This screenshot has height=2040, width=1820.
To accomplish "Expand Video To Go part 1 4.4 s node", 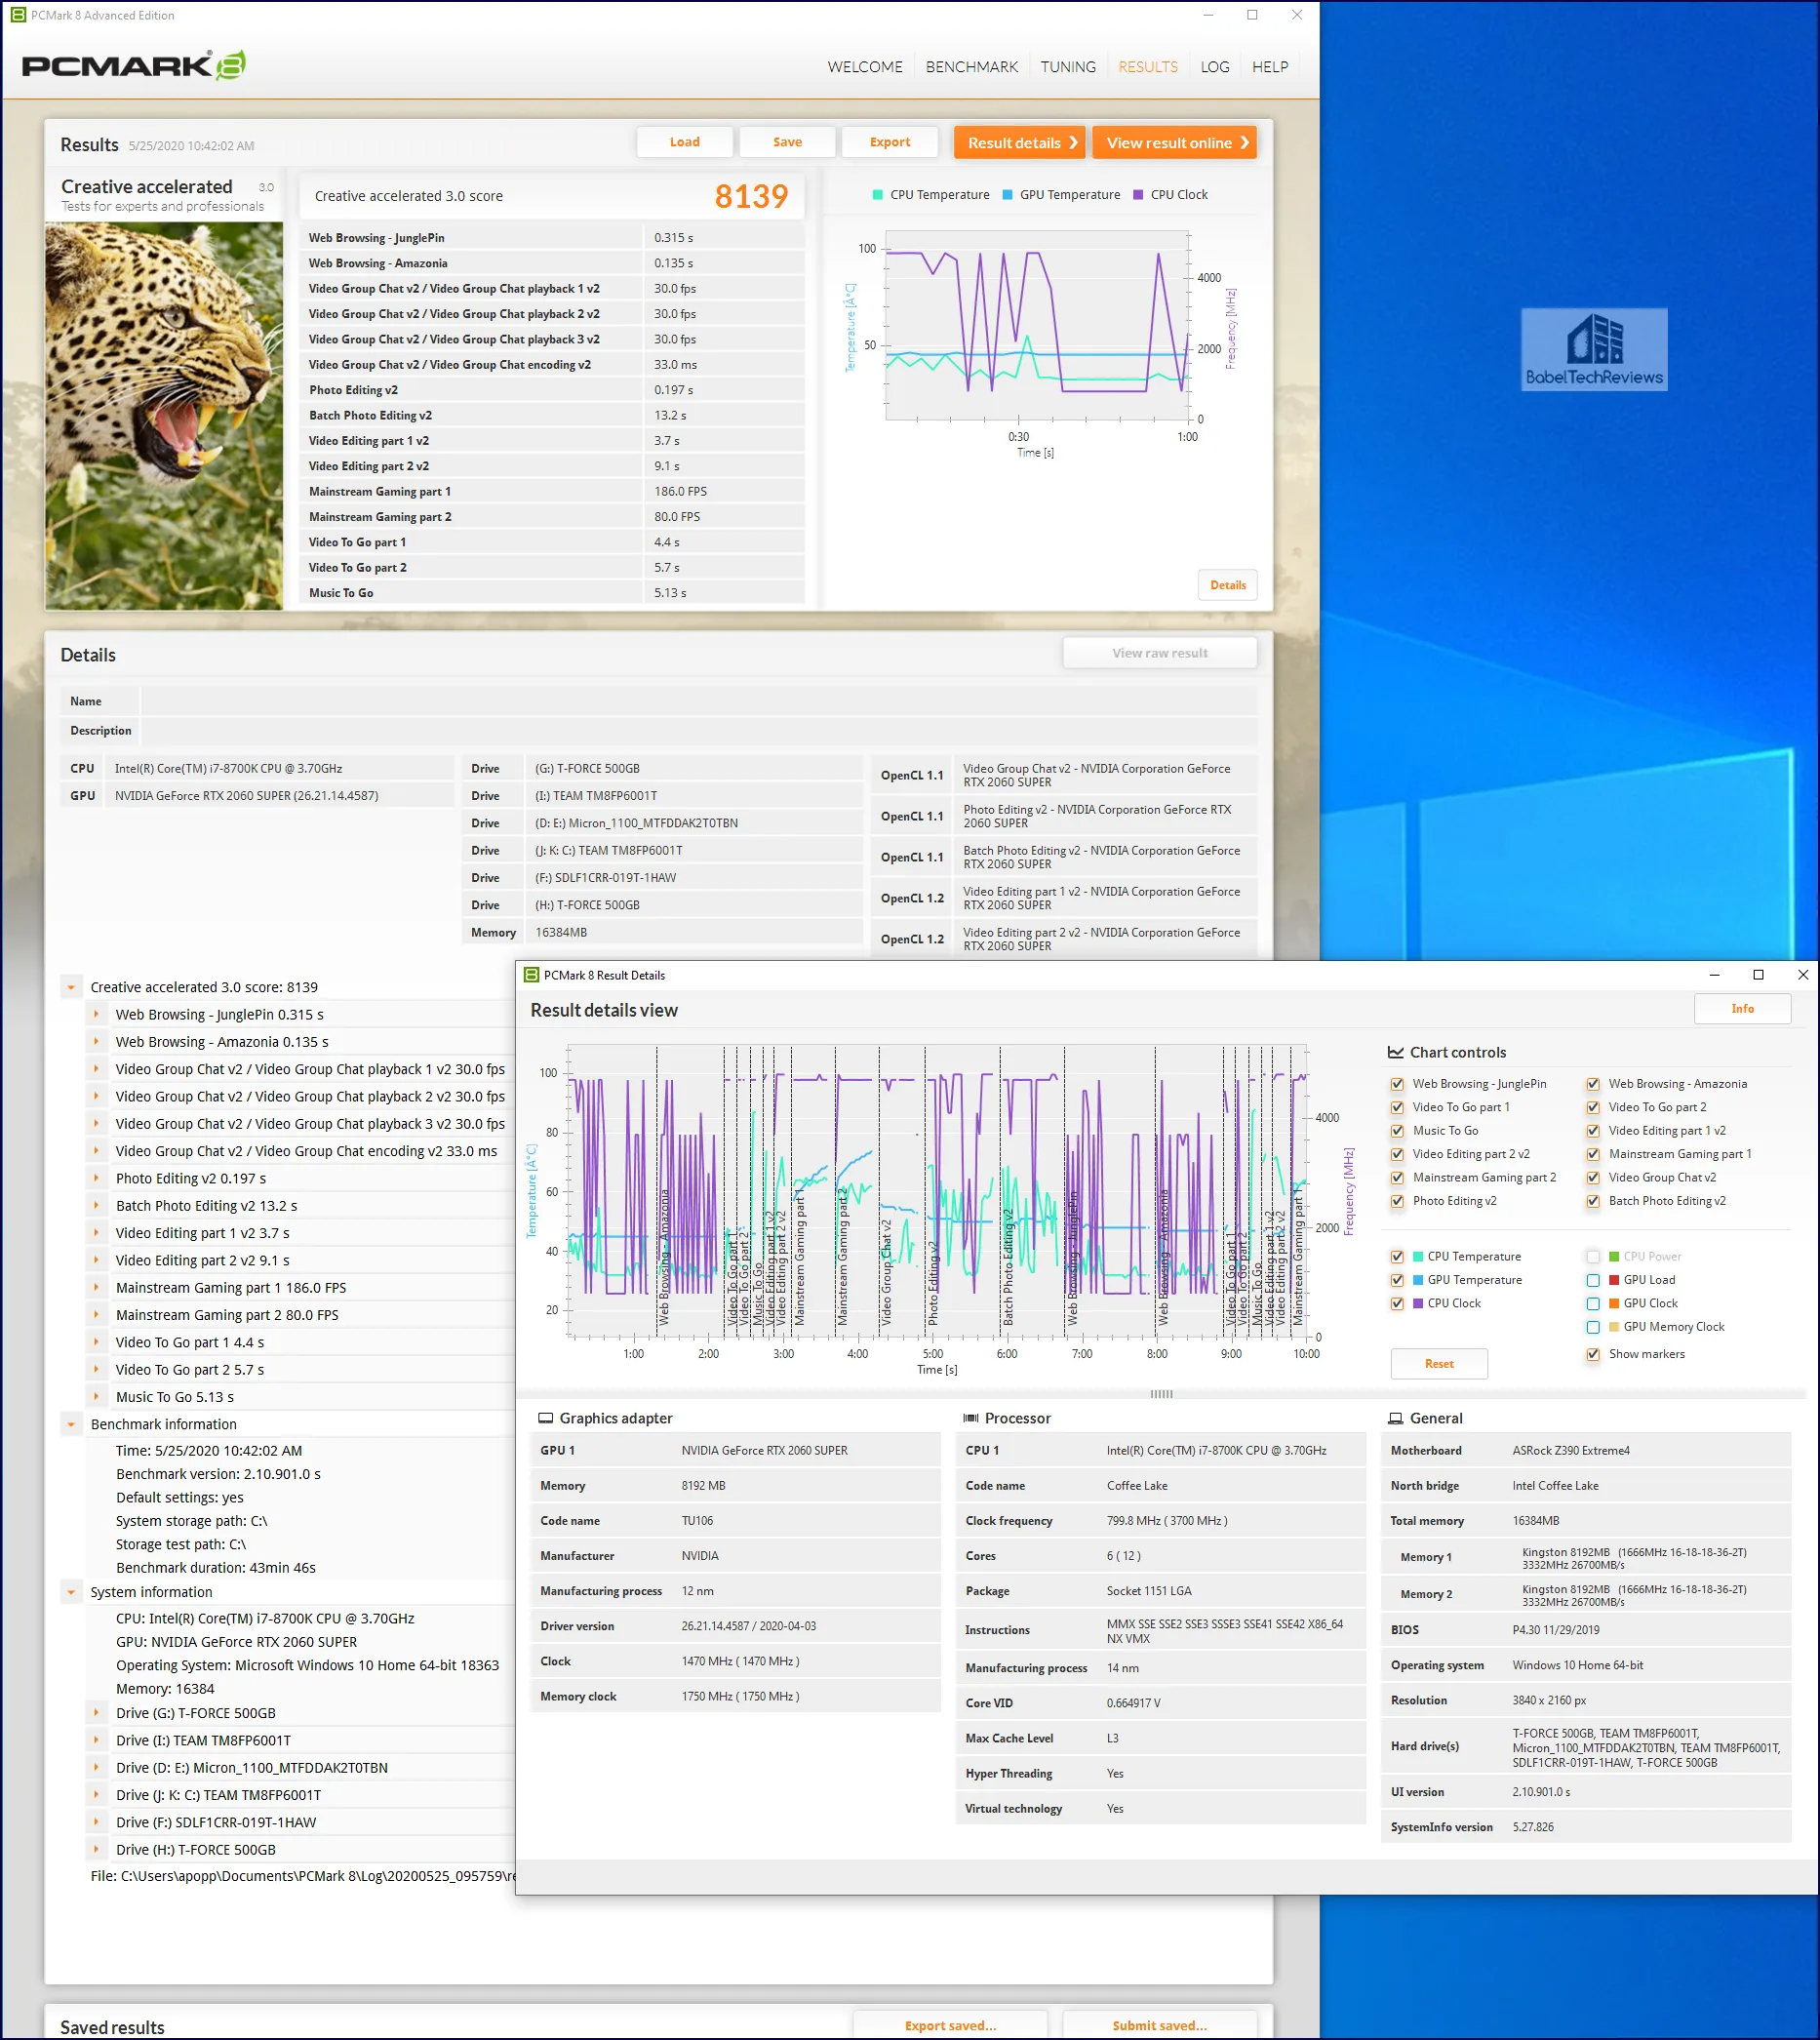I will click(x=96, y=1342).
